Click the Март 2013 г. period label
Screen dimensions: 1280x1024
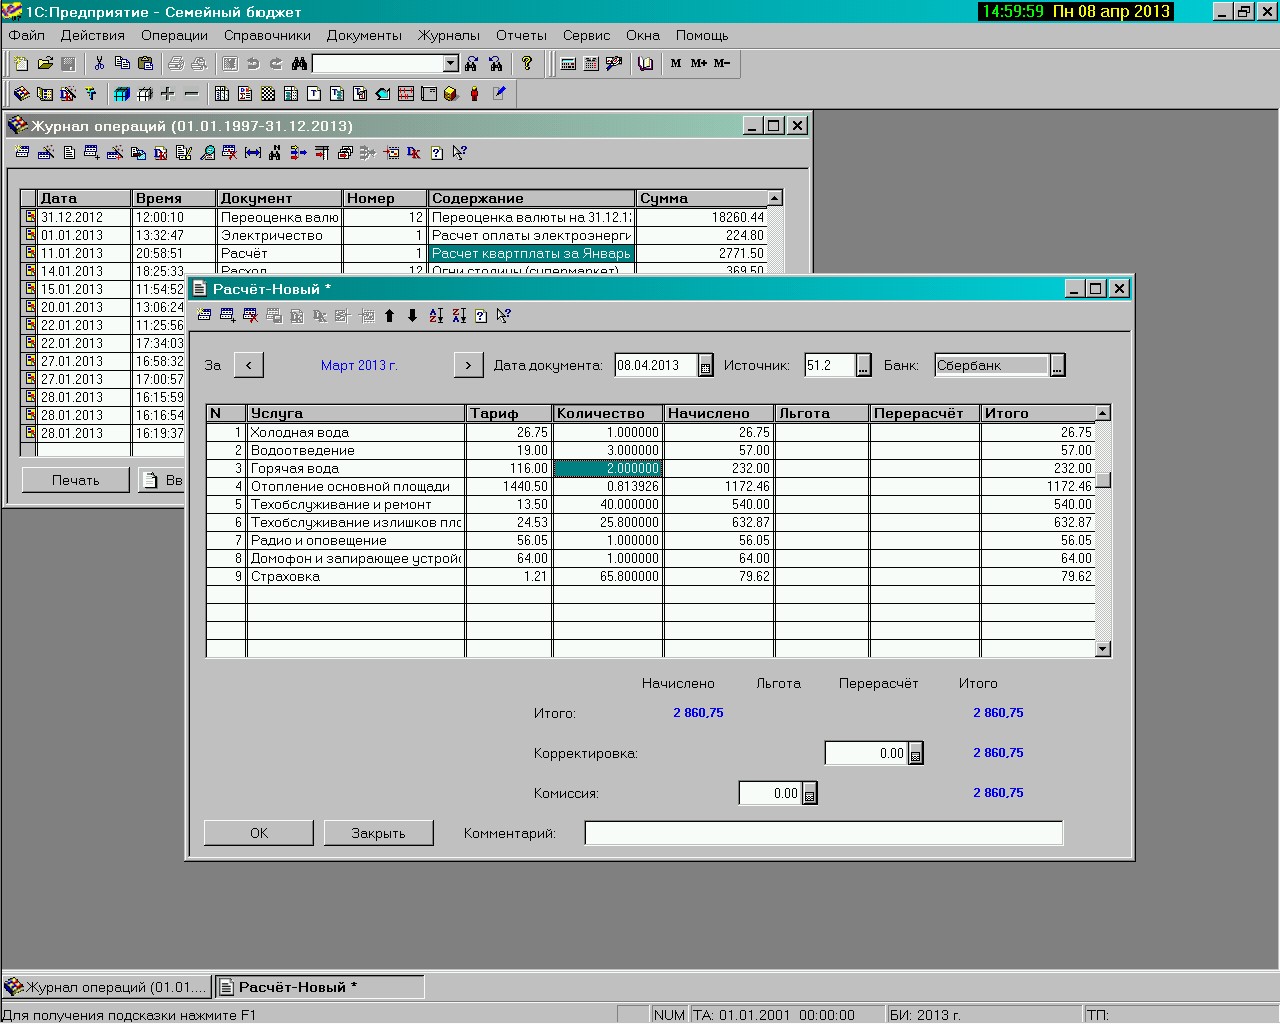click(359, 366)
